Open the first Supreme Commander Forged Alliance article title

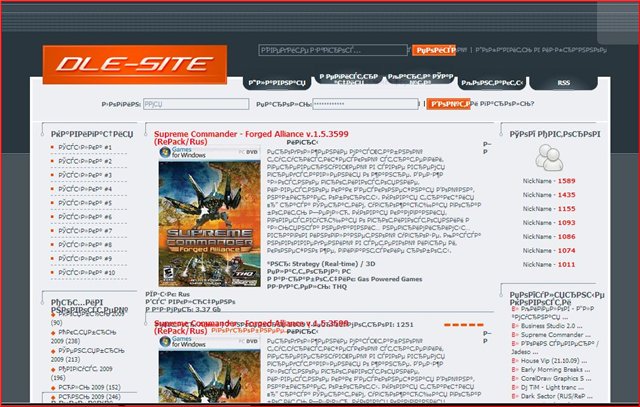pos(251,138)
